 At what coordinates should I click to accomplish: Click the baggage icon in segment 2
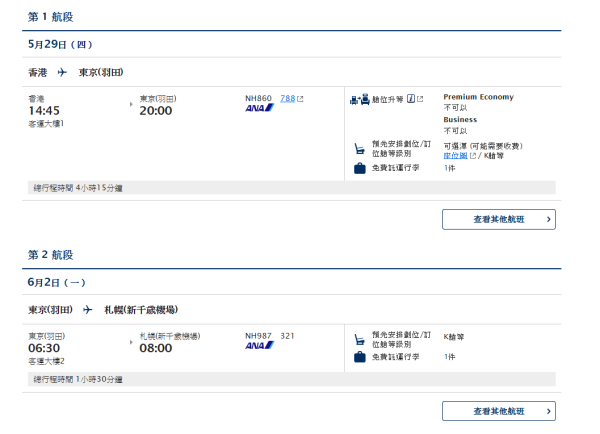point(359,356)
